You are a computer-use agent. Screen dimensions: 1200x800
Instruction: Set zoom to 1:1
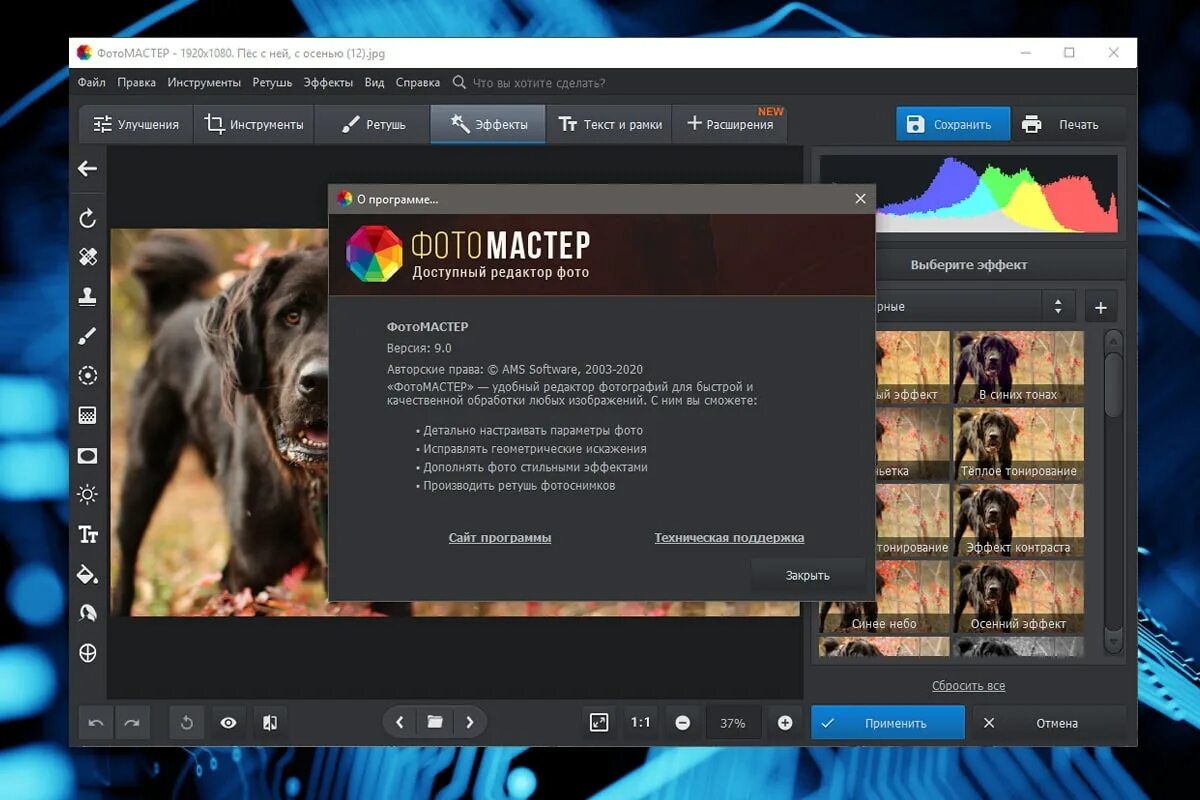[x=640, y=722]
